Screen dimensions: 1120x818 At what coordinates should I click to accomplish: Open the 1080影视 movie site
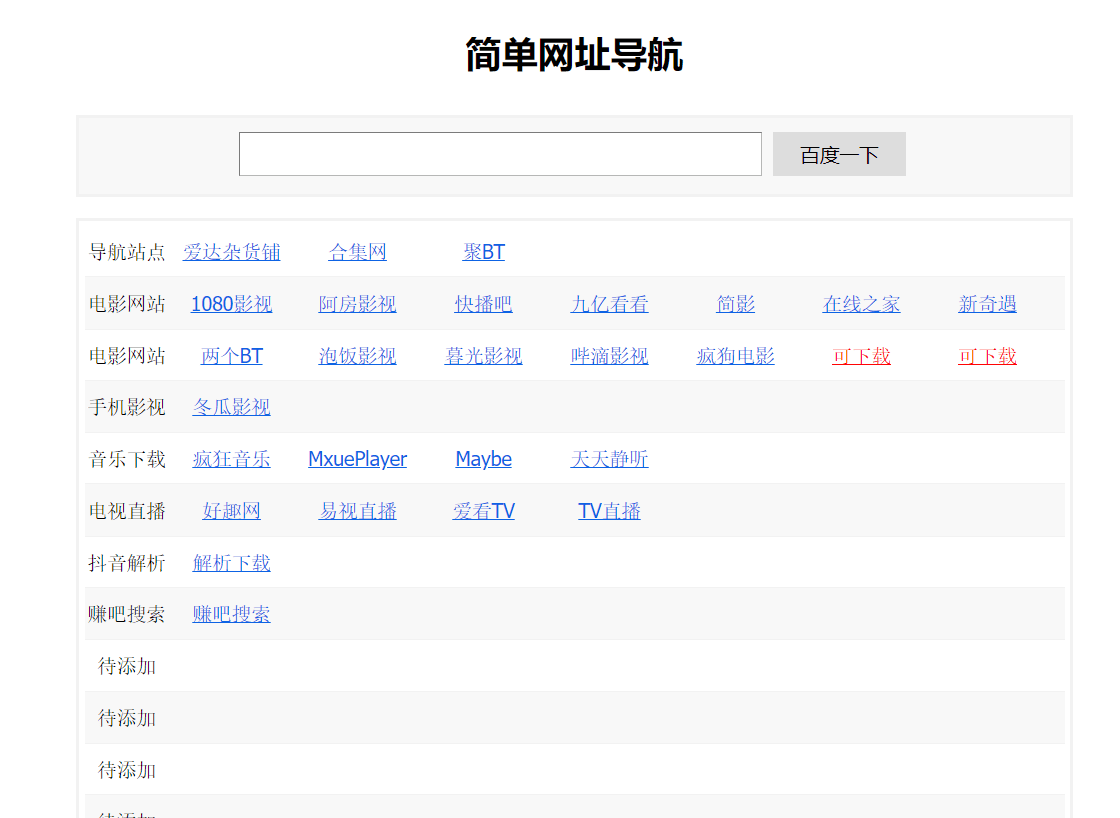tap(231, 303)
